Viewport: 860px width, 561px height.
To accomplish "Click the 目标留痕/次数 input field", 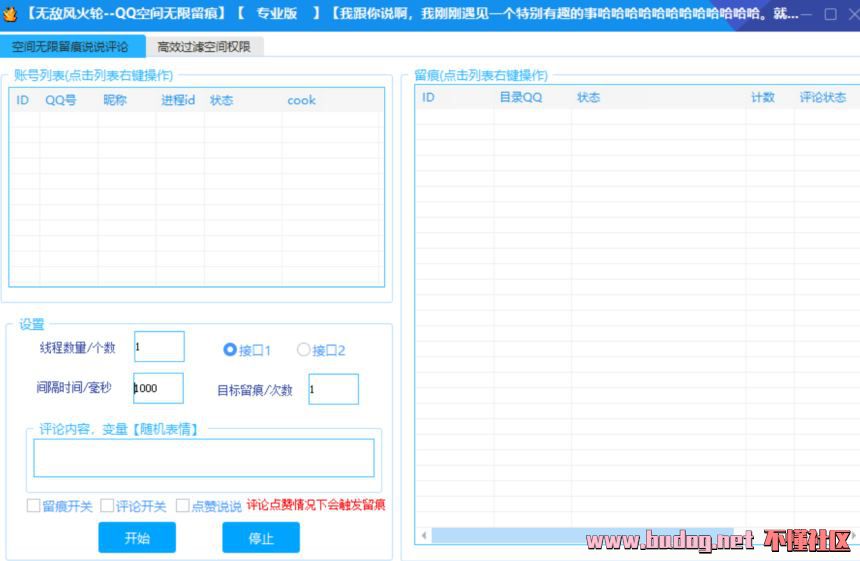I will pos(333,390).
